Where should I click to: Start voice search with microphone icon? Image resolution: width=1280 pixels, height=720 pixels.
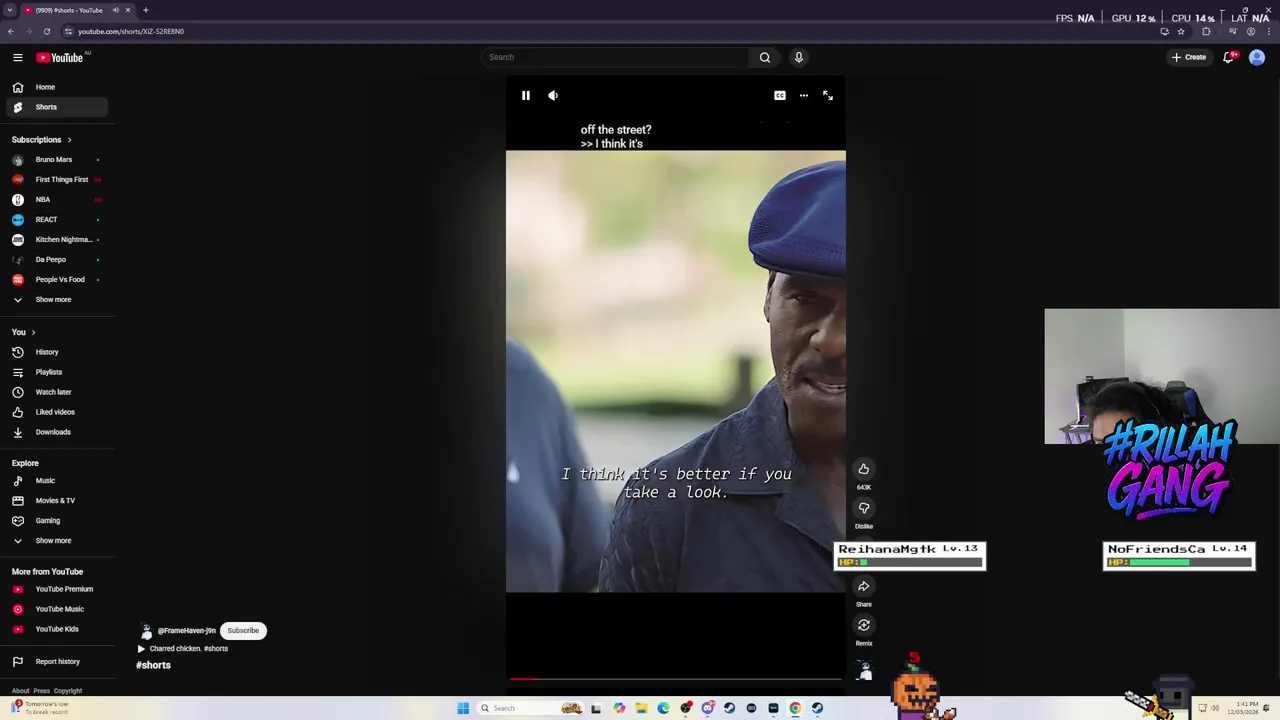[x=798, y=57]
